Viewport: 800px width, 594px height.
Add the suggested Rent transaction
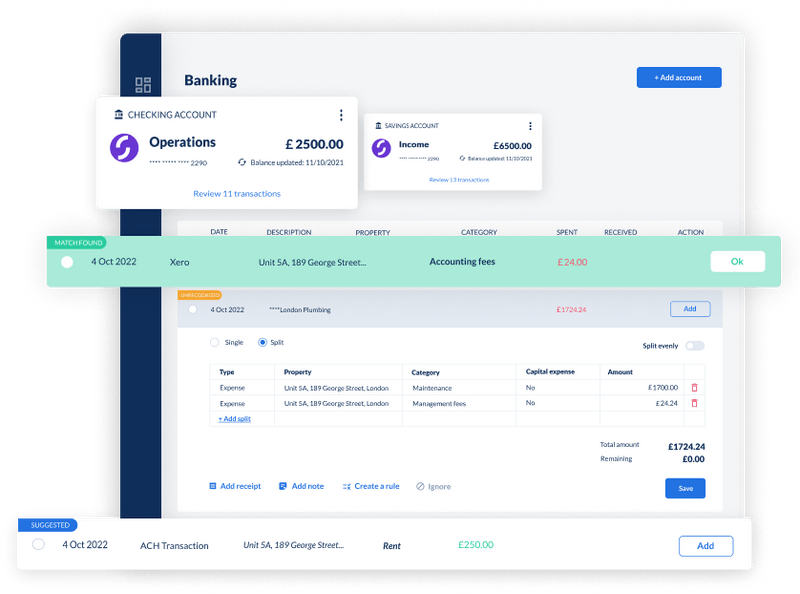coord(706,546)
